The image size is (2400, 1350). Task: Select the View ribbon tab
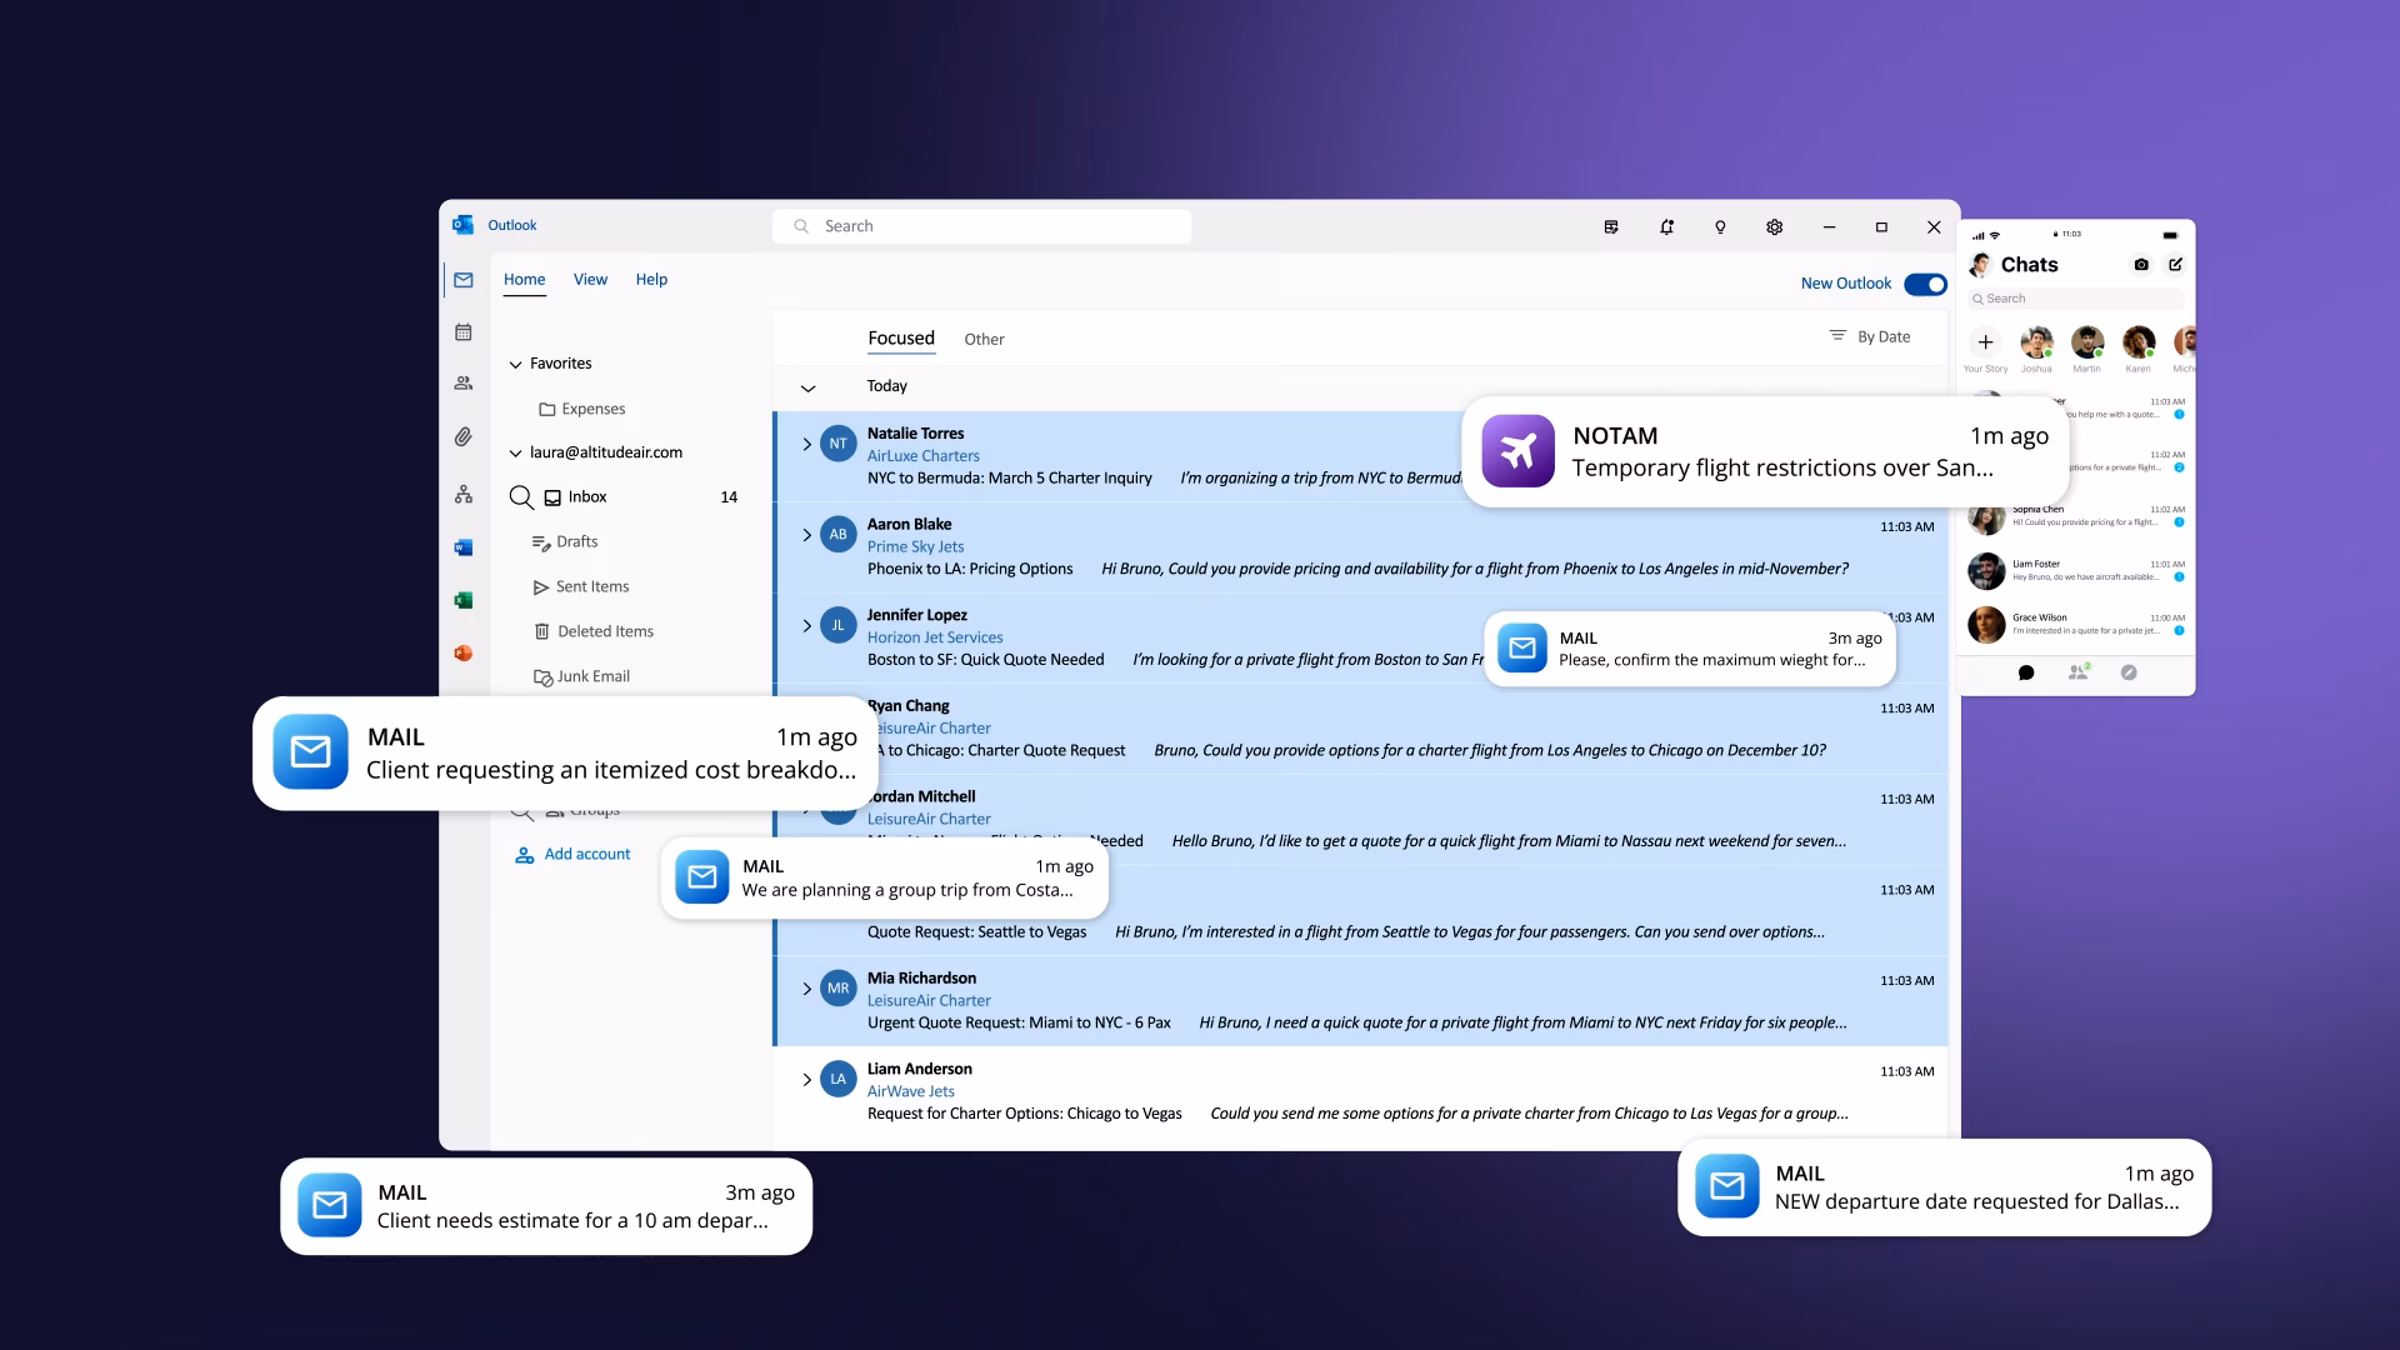click(x=590, y=279)
